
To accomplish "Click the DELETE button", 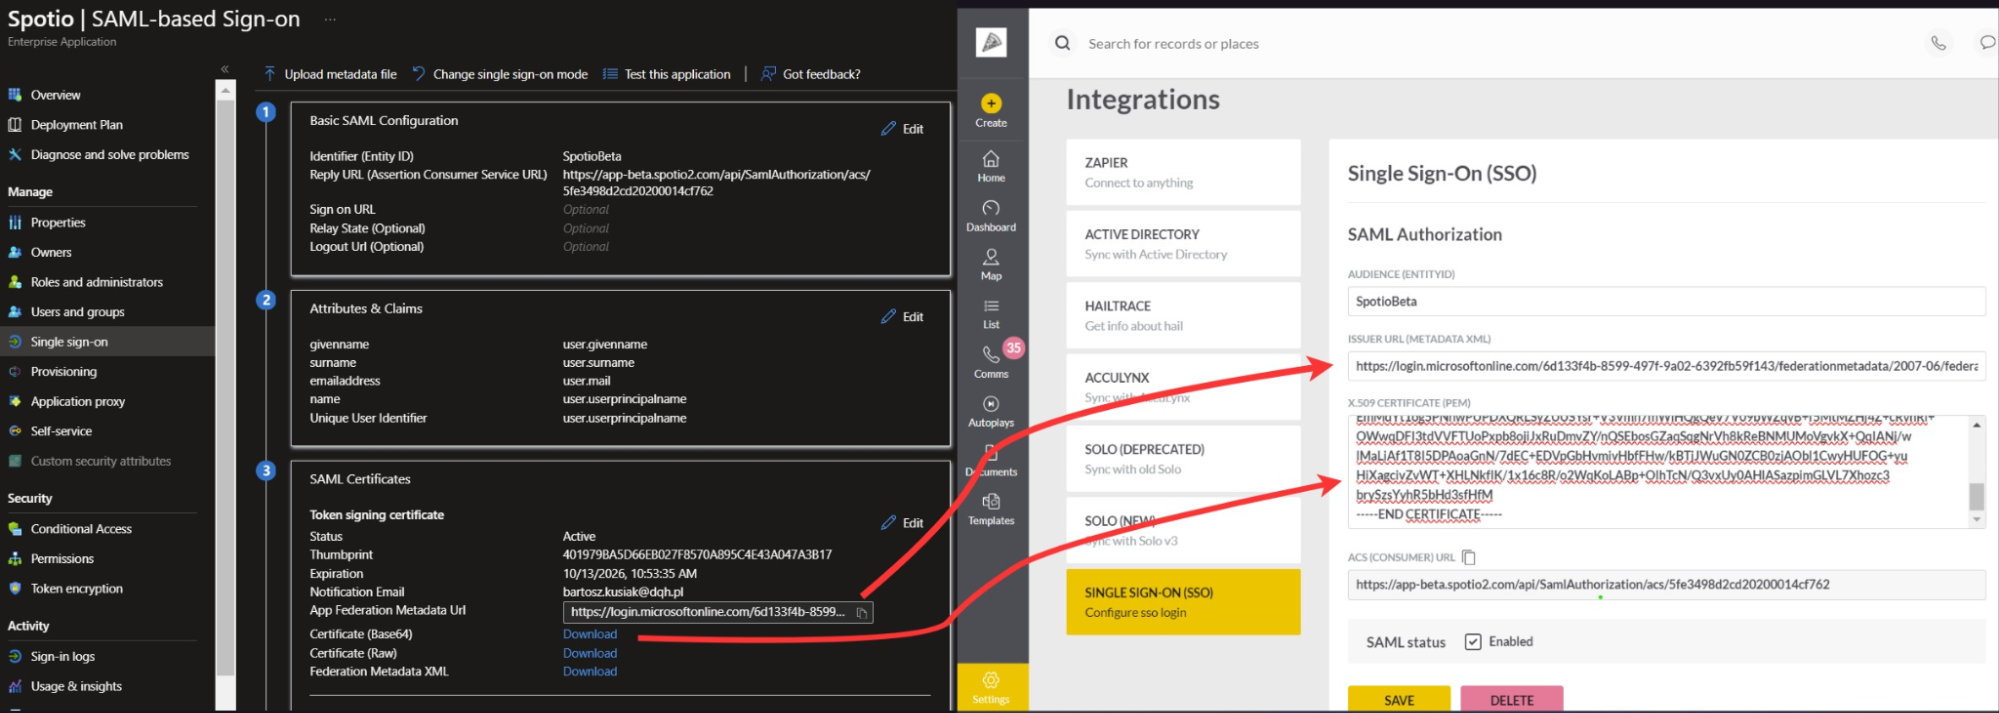I will [1511, 699].
